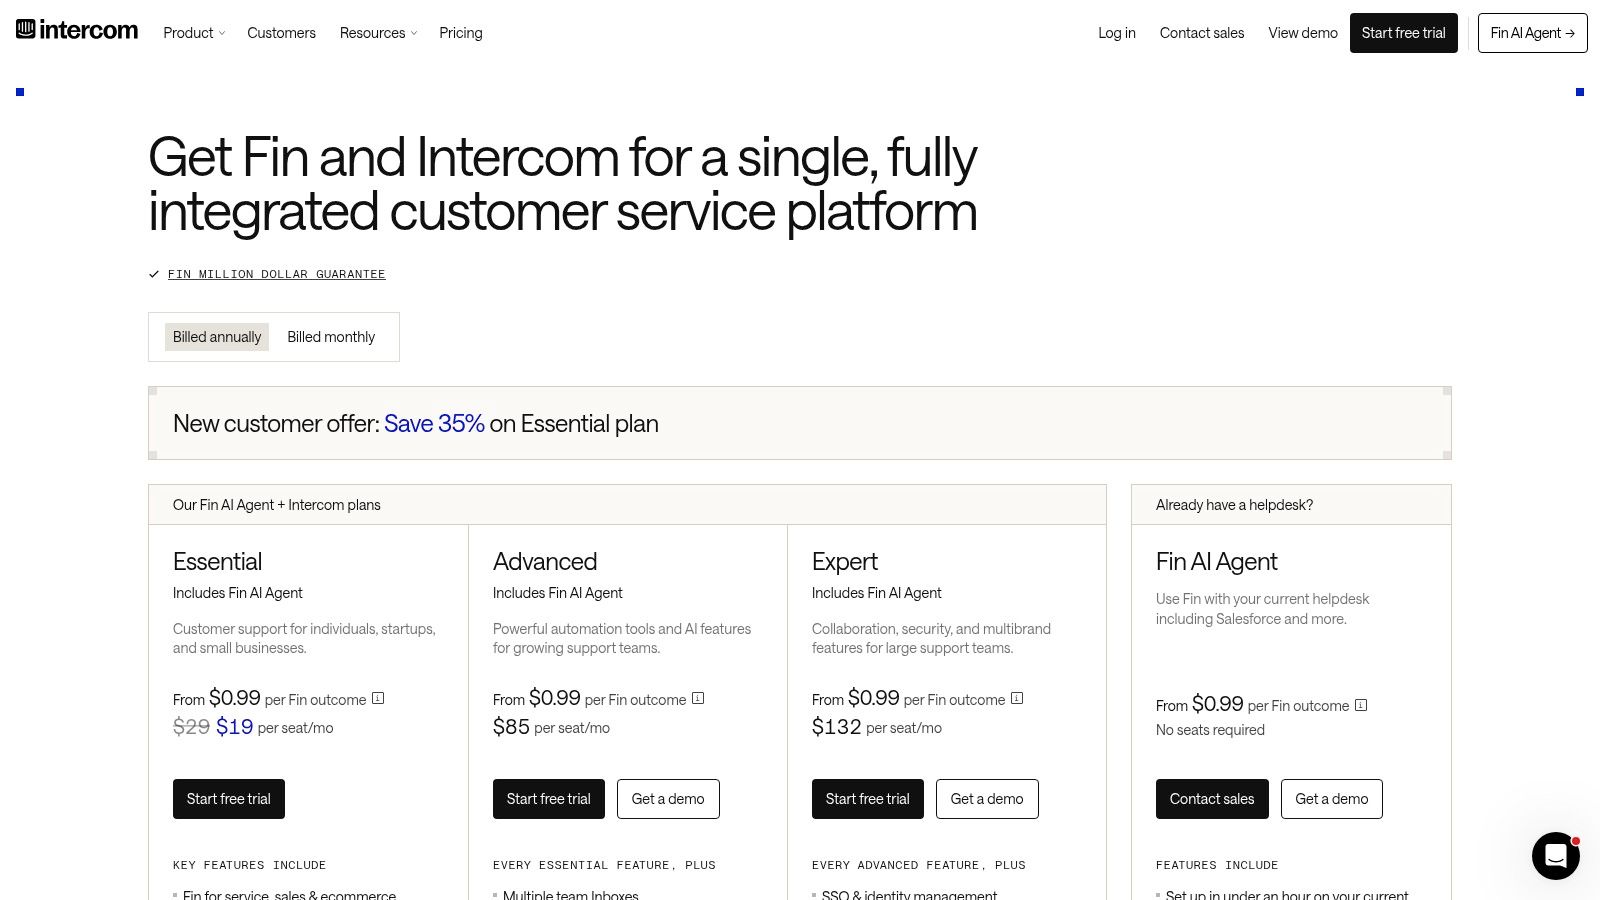
Task: Click the $132 per seat price
Action: tap(837, 727)
